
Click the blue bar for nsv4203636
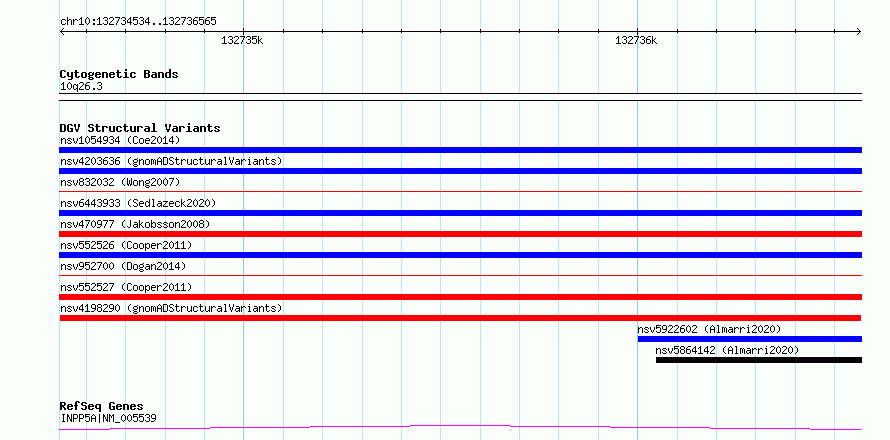click(x=460, y=171)
